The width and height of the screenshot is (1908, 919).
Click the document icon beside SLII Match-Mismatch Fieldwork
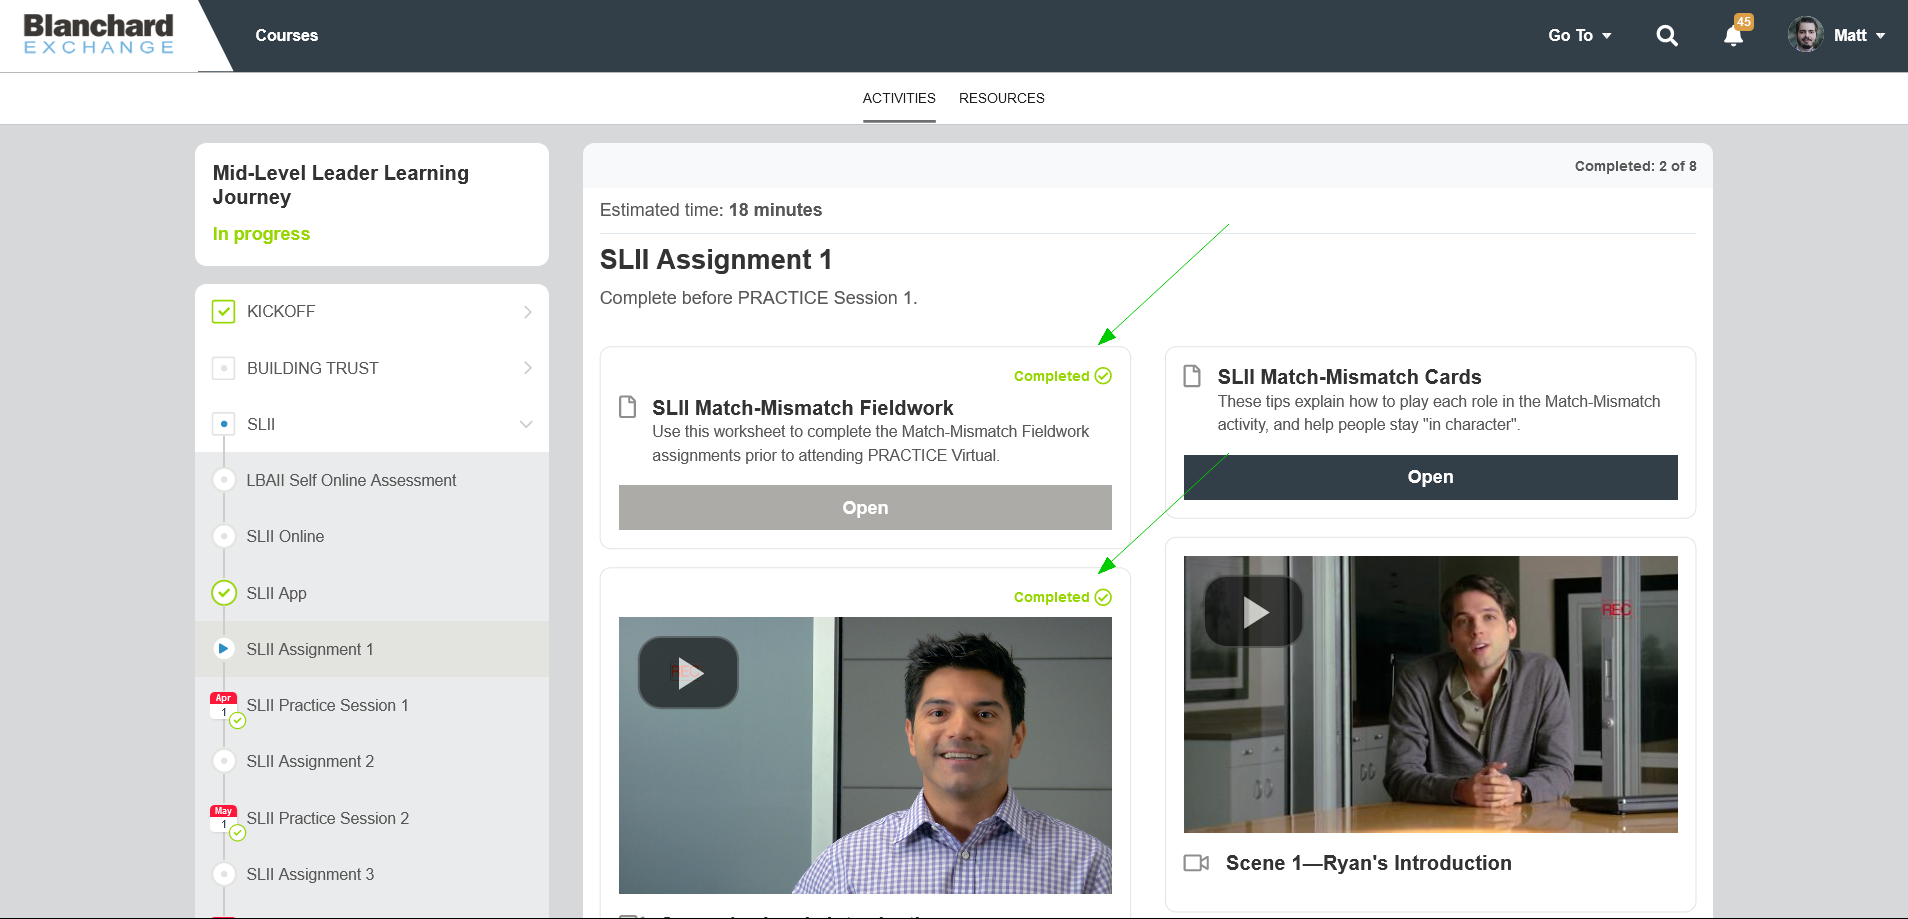(x=628, y=407)
